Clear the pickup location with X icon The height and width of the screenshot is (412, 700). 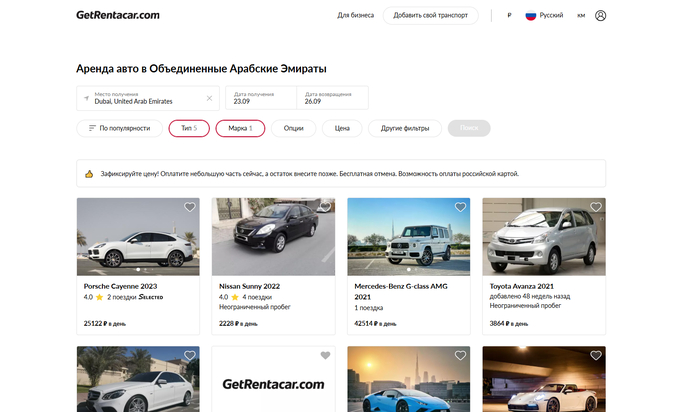point(209,98)
